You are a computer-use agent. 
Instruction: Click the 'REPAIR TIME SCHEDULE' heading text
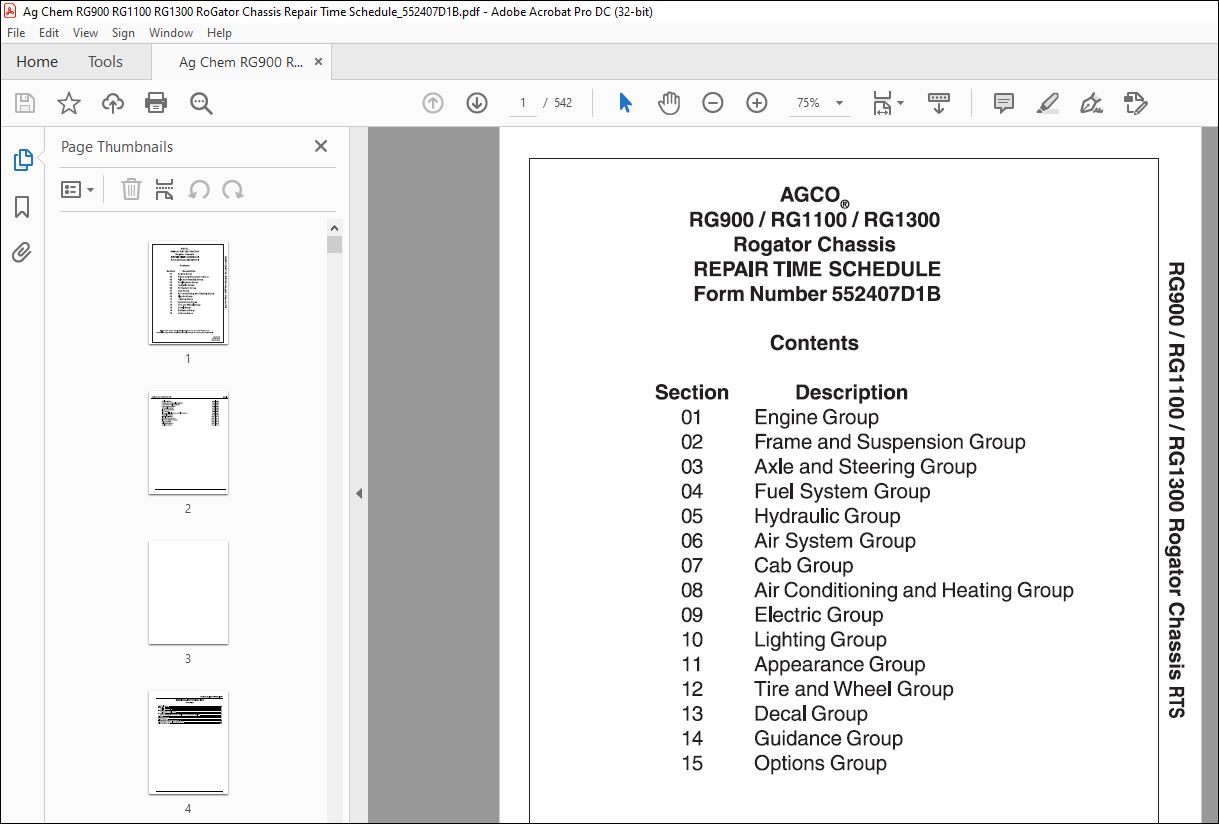(817, 269)
